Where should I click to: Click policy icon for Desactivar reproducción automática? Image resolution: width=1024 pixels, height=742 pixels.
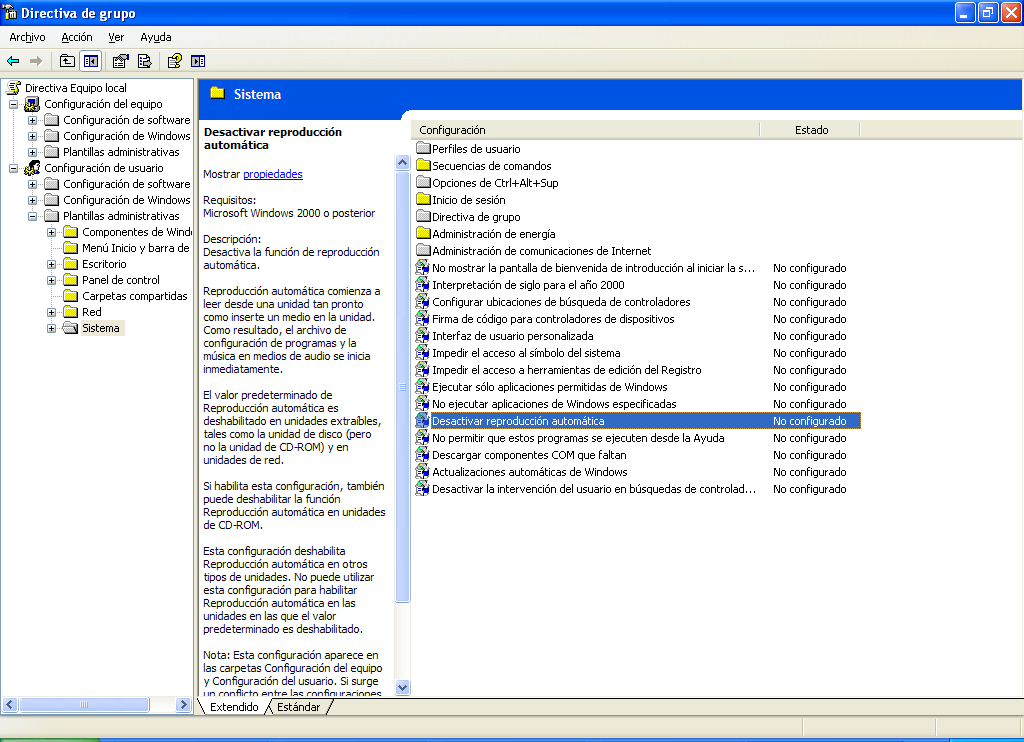click(423, 421)
